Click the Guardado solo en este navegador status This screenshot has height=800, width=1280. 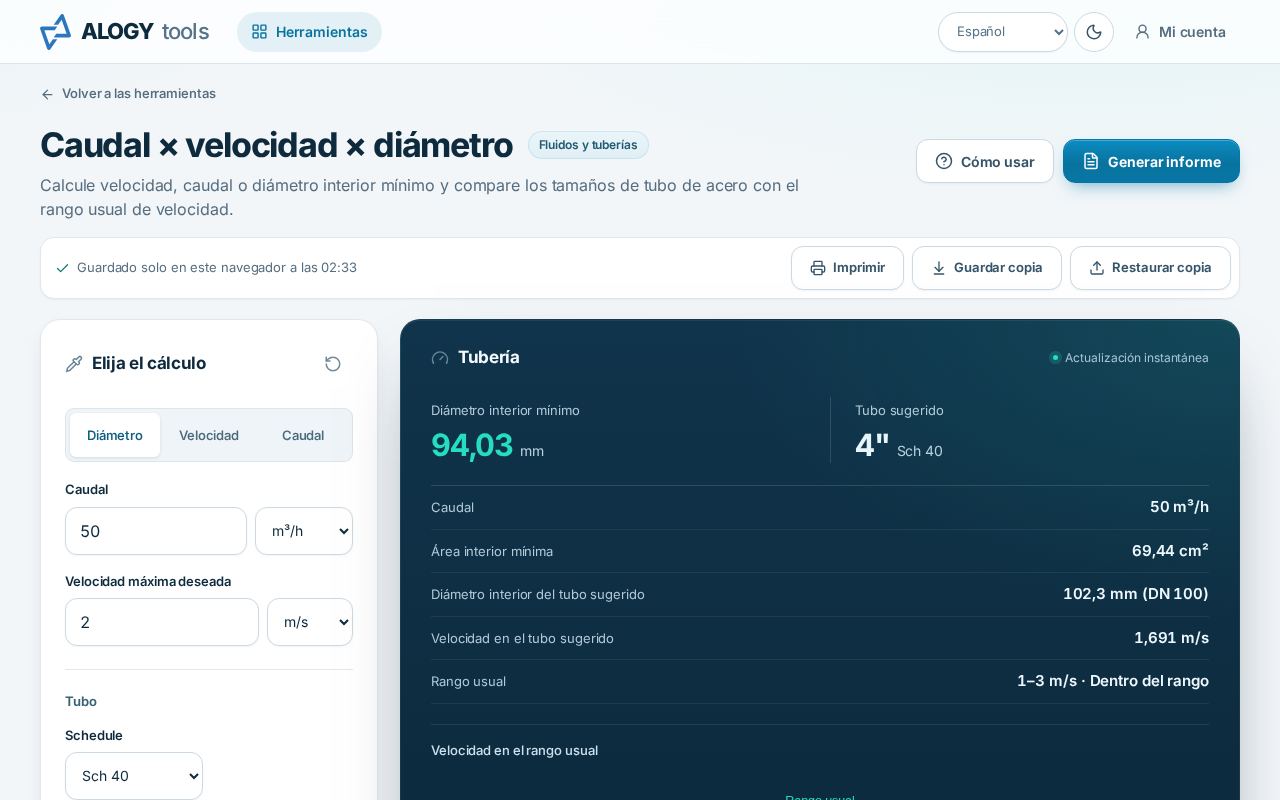coord(207,268)
